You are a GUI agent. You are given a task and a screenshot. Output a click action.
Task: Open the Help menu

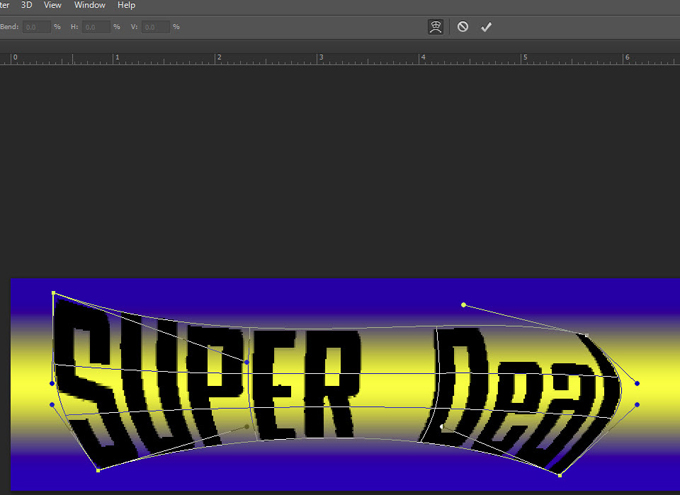[127, 5]
